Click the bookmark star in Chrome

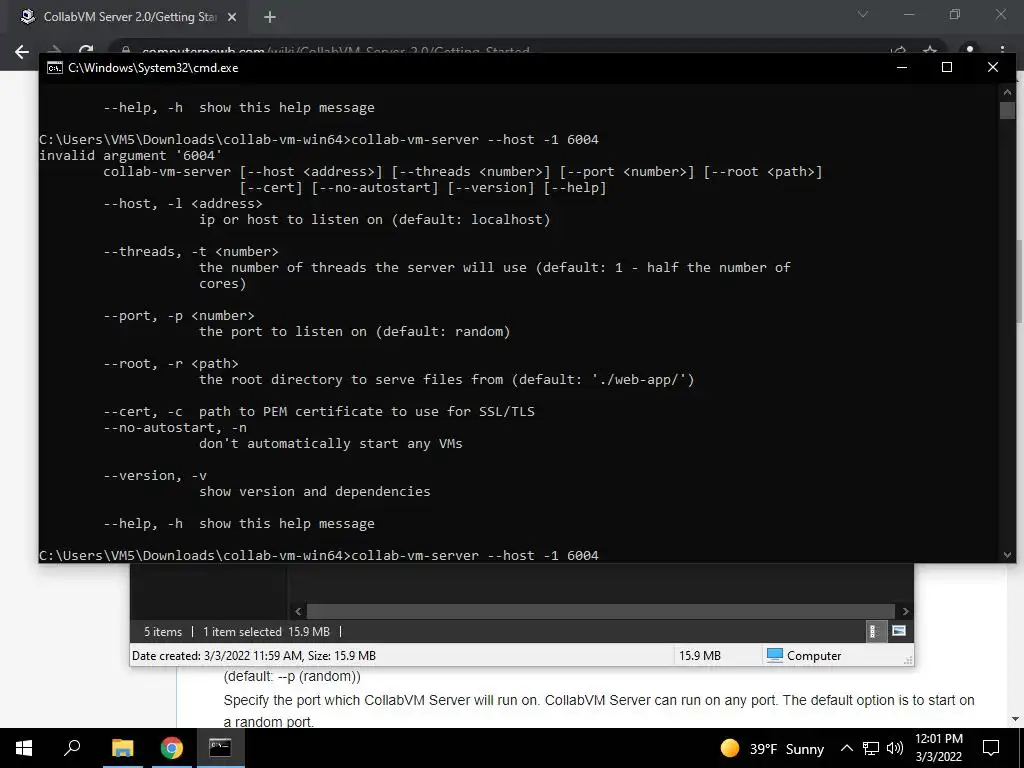pyautogui.click(x=930, y=50)
